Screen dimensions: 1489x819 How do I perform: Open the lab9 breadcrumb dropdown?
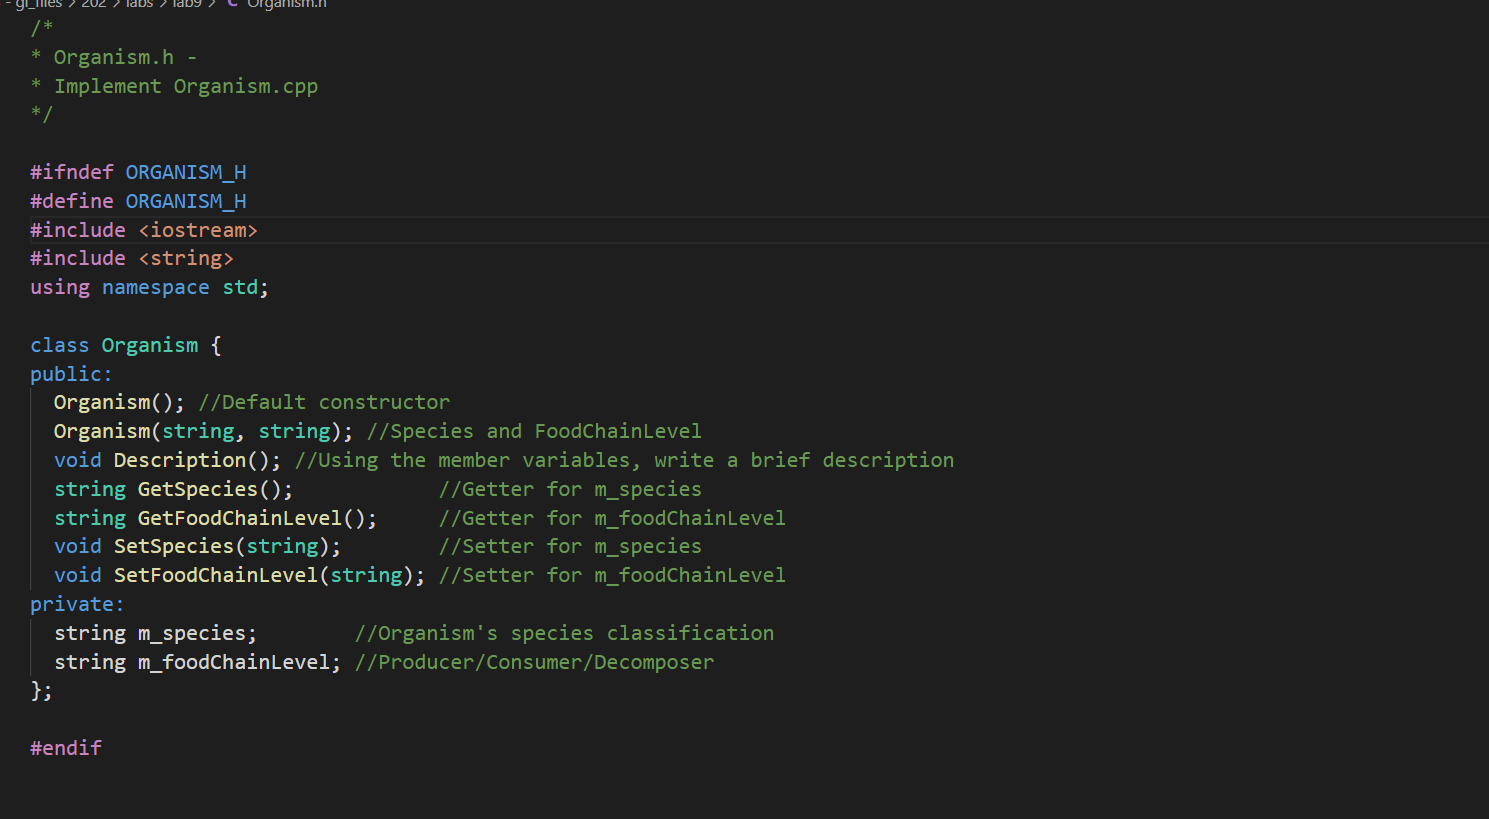pyautogui.click(x=186, y=4)
